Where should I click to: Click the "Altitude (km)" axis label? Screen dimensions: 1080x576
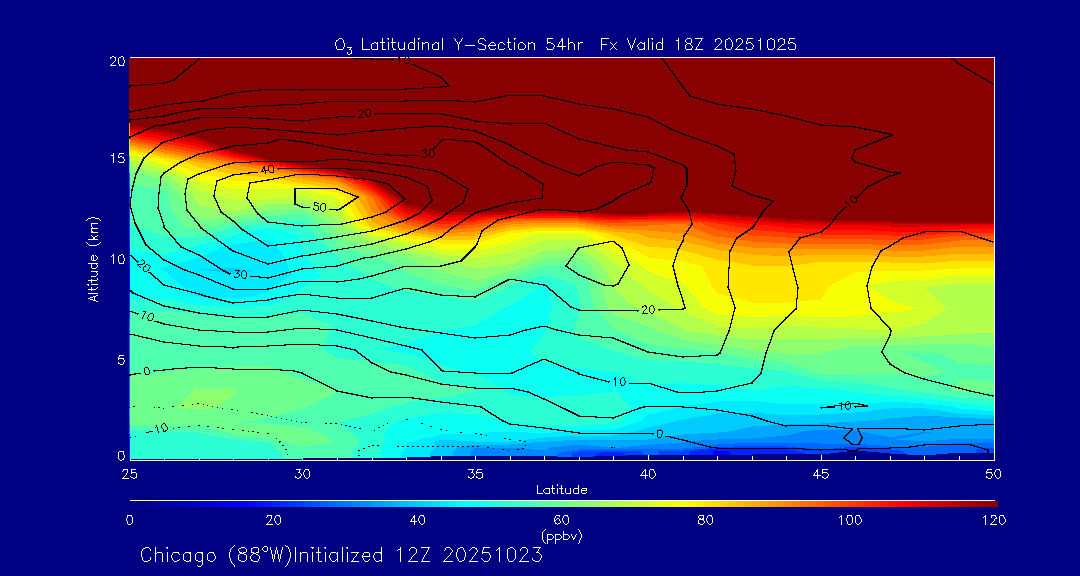pyautogui.click(x=92, y=259)
